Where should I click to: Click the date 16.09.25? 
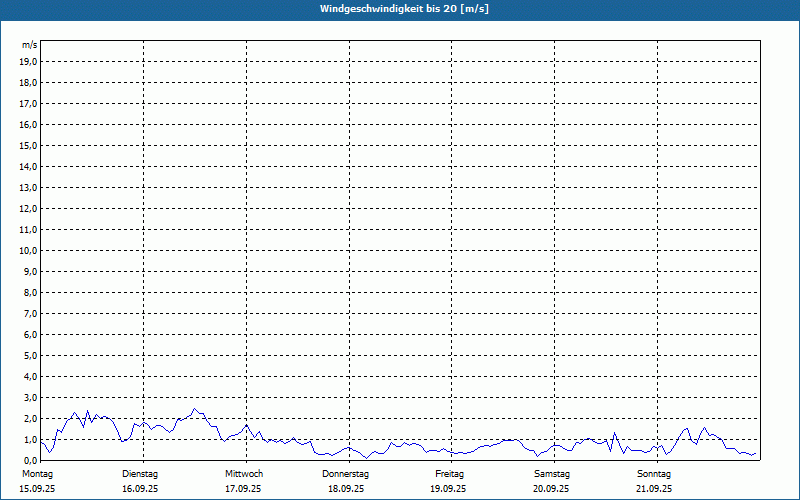(140, 489)
